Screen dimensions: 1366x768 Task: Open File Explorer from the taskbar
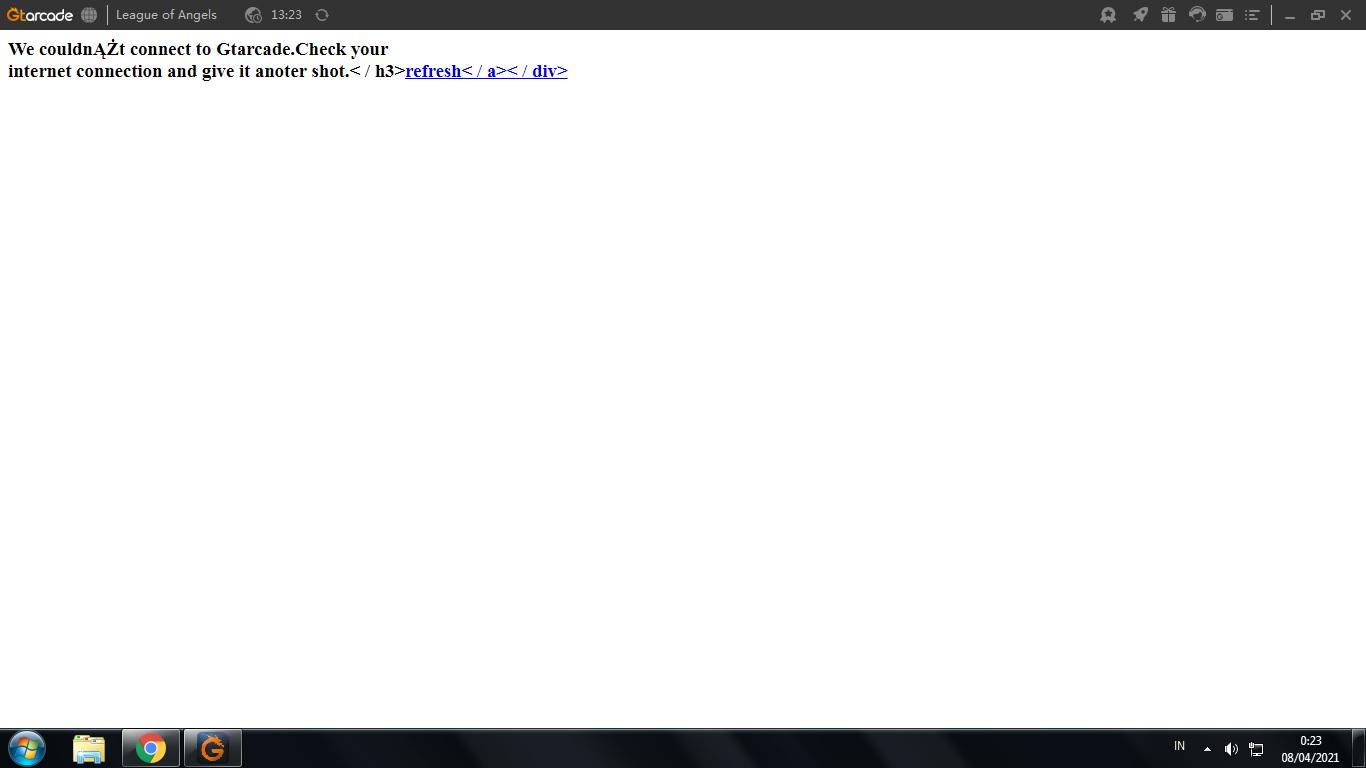89,748
